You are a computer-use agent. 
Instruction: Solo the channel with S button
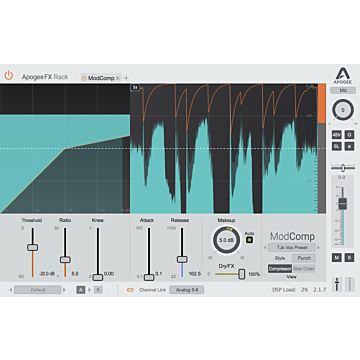tap(349, 257)
